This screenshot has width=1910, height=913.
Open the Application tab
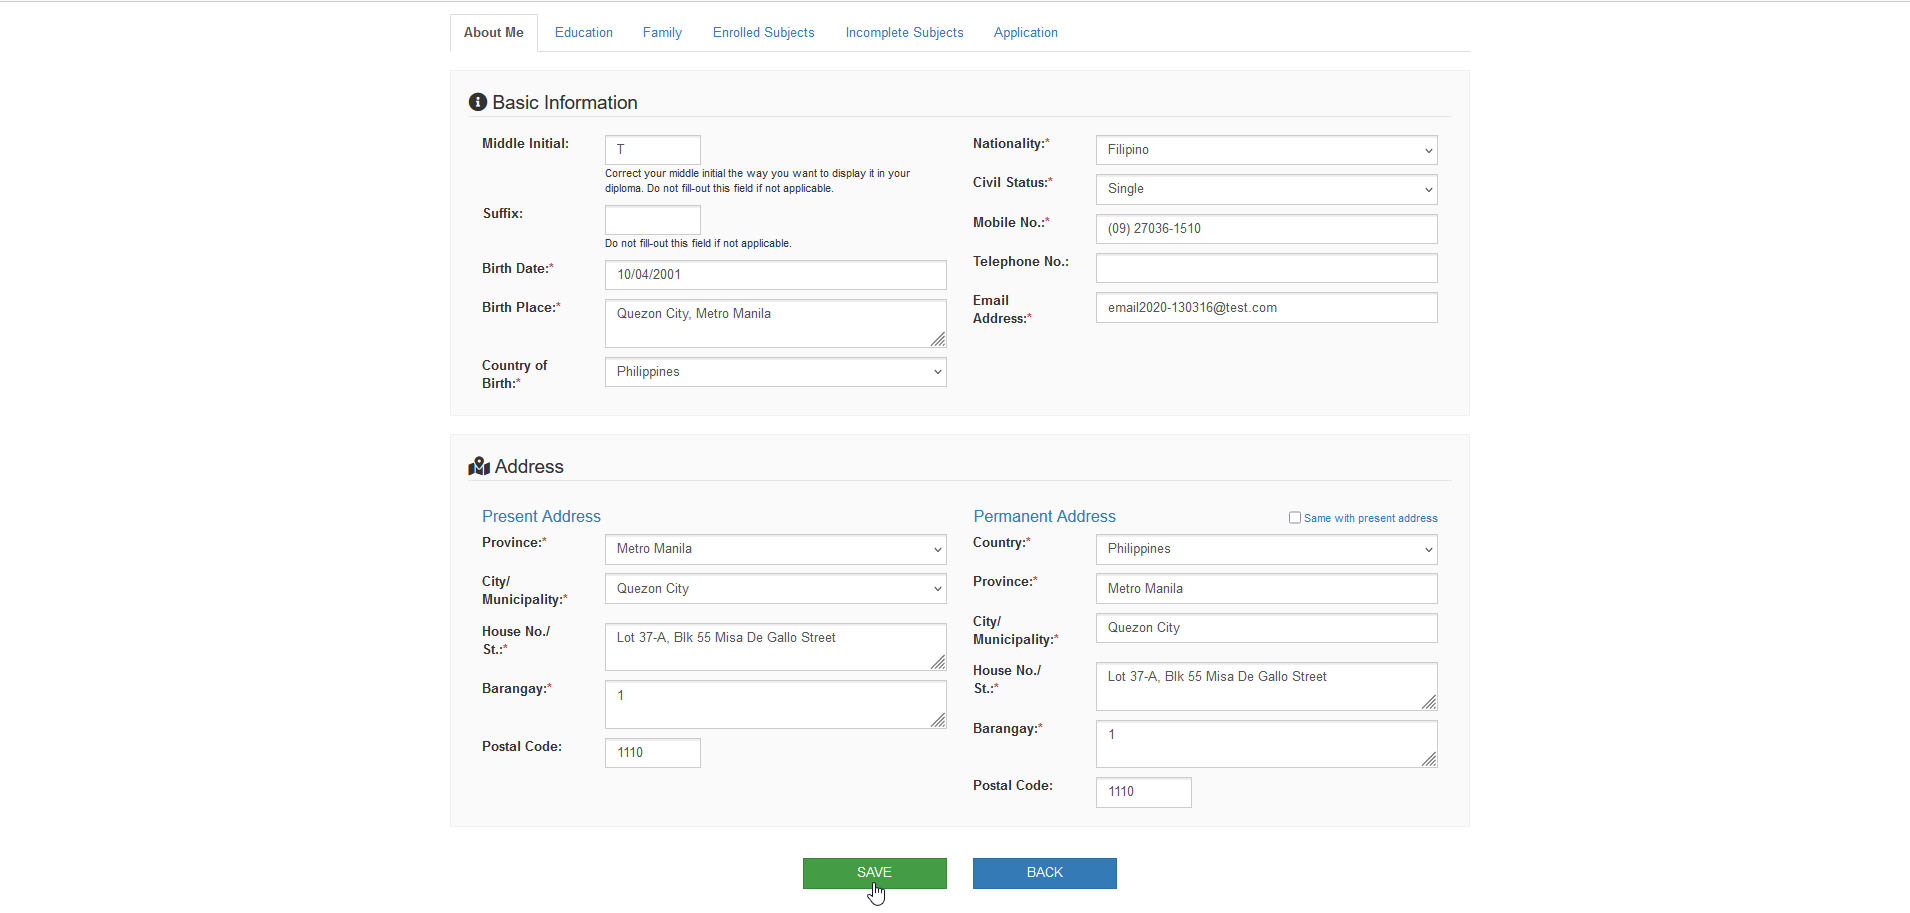pyautogui.click(x=1026, y=33)
